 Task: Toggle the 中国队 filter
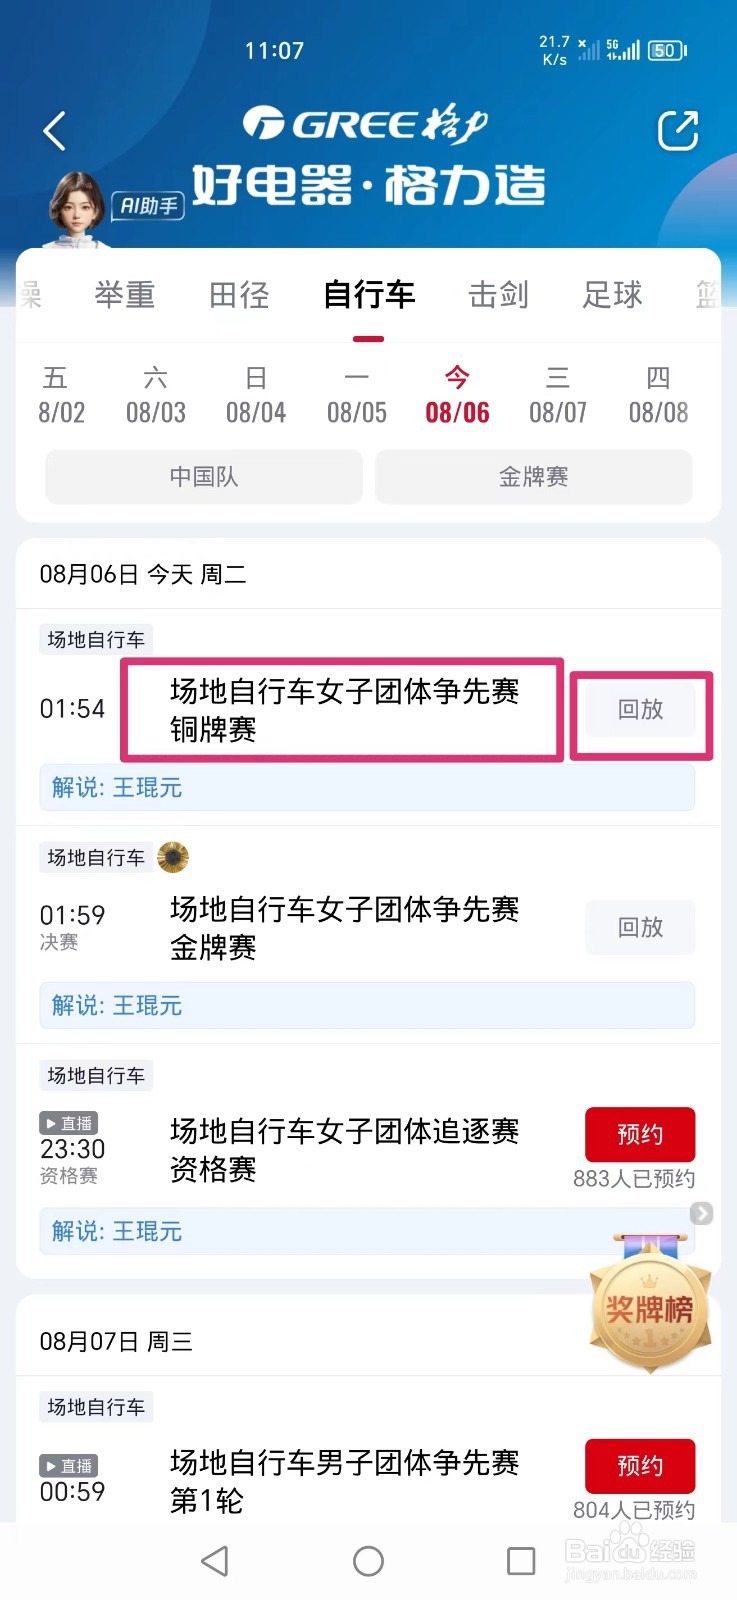(204, 477)
